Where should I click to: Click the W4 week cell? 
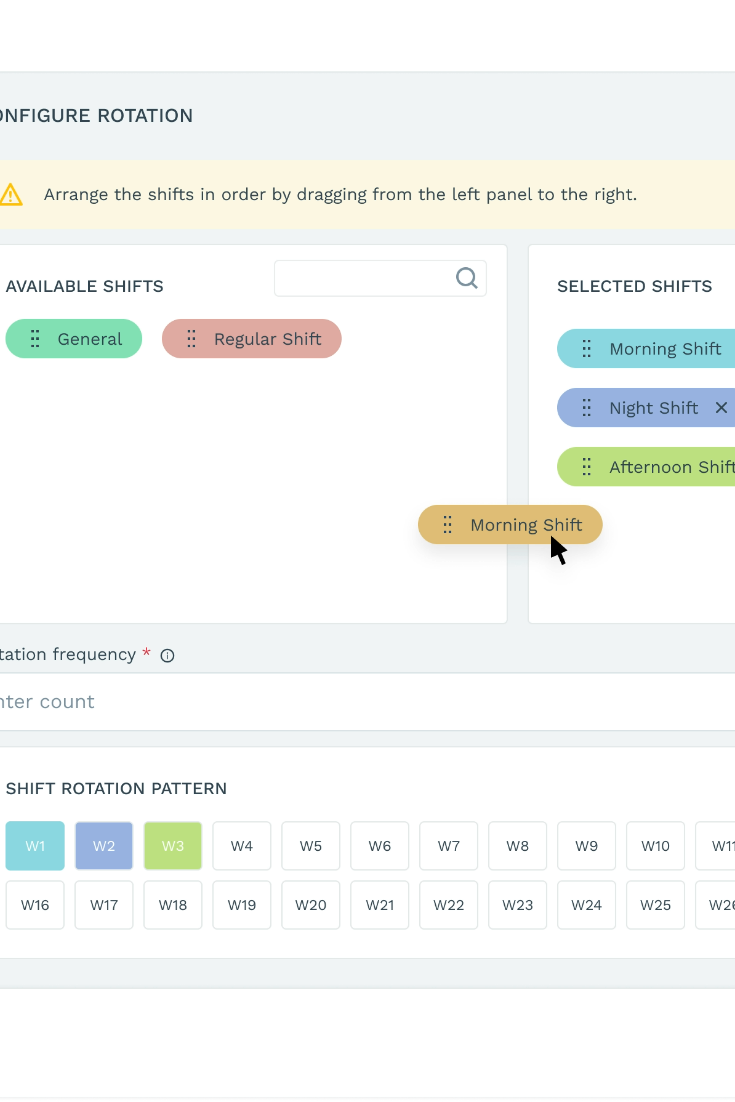pos(242,846)
